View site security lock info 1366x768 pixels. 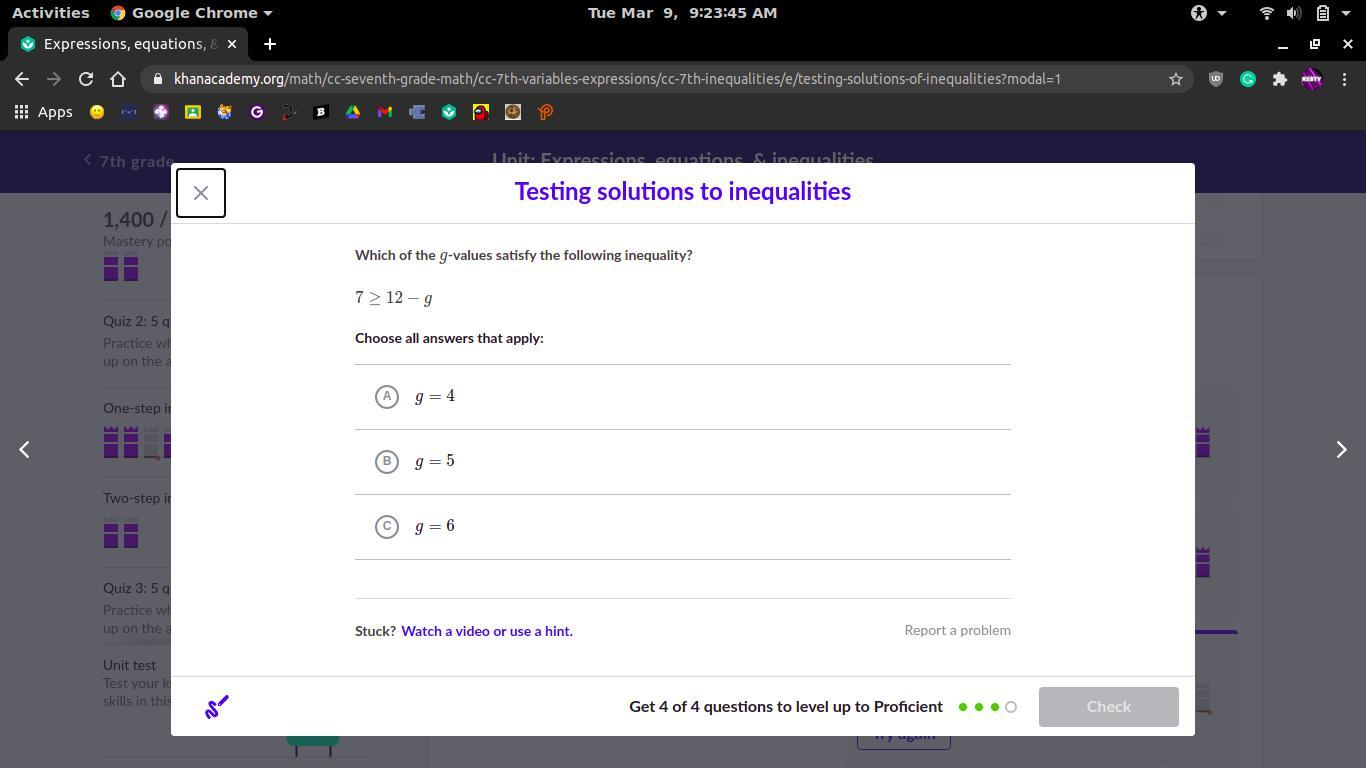click(x=157, y=79)
